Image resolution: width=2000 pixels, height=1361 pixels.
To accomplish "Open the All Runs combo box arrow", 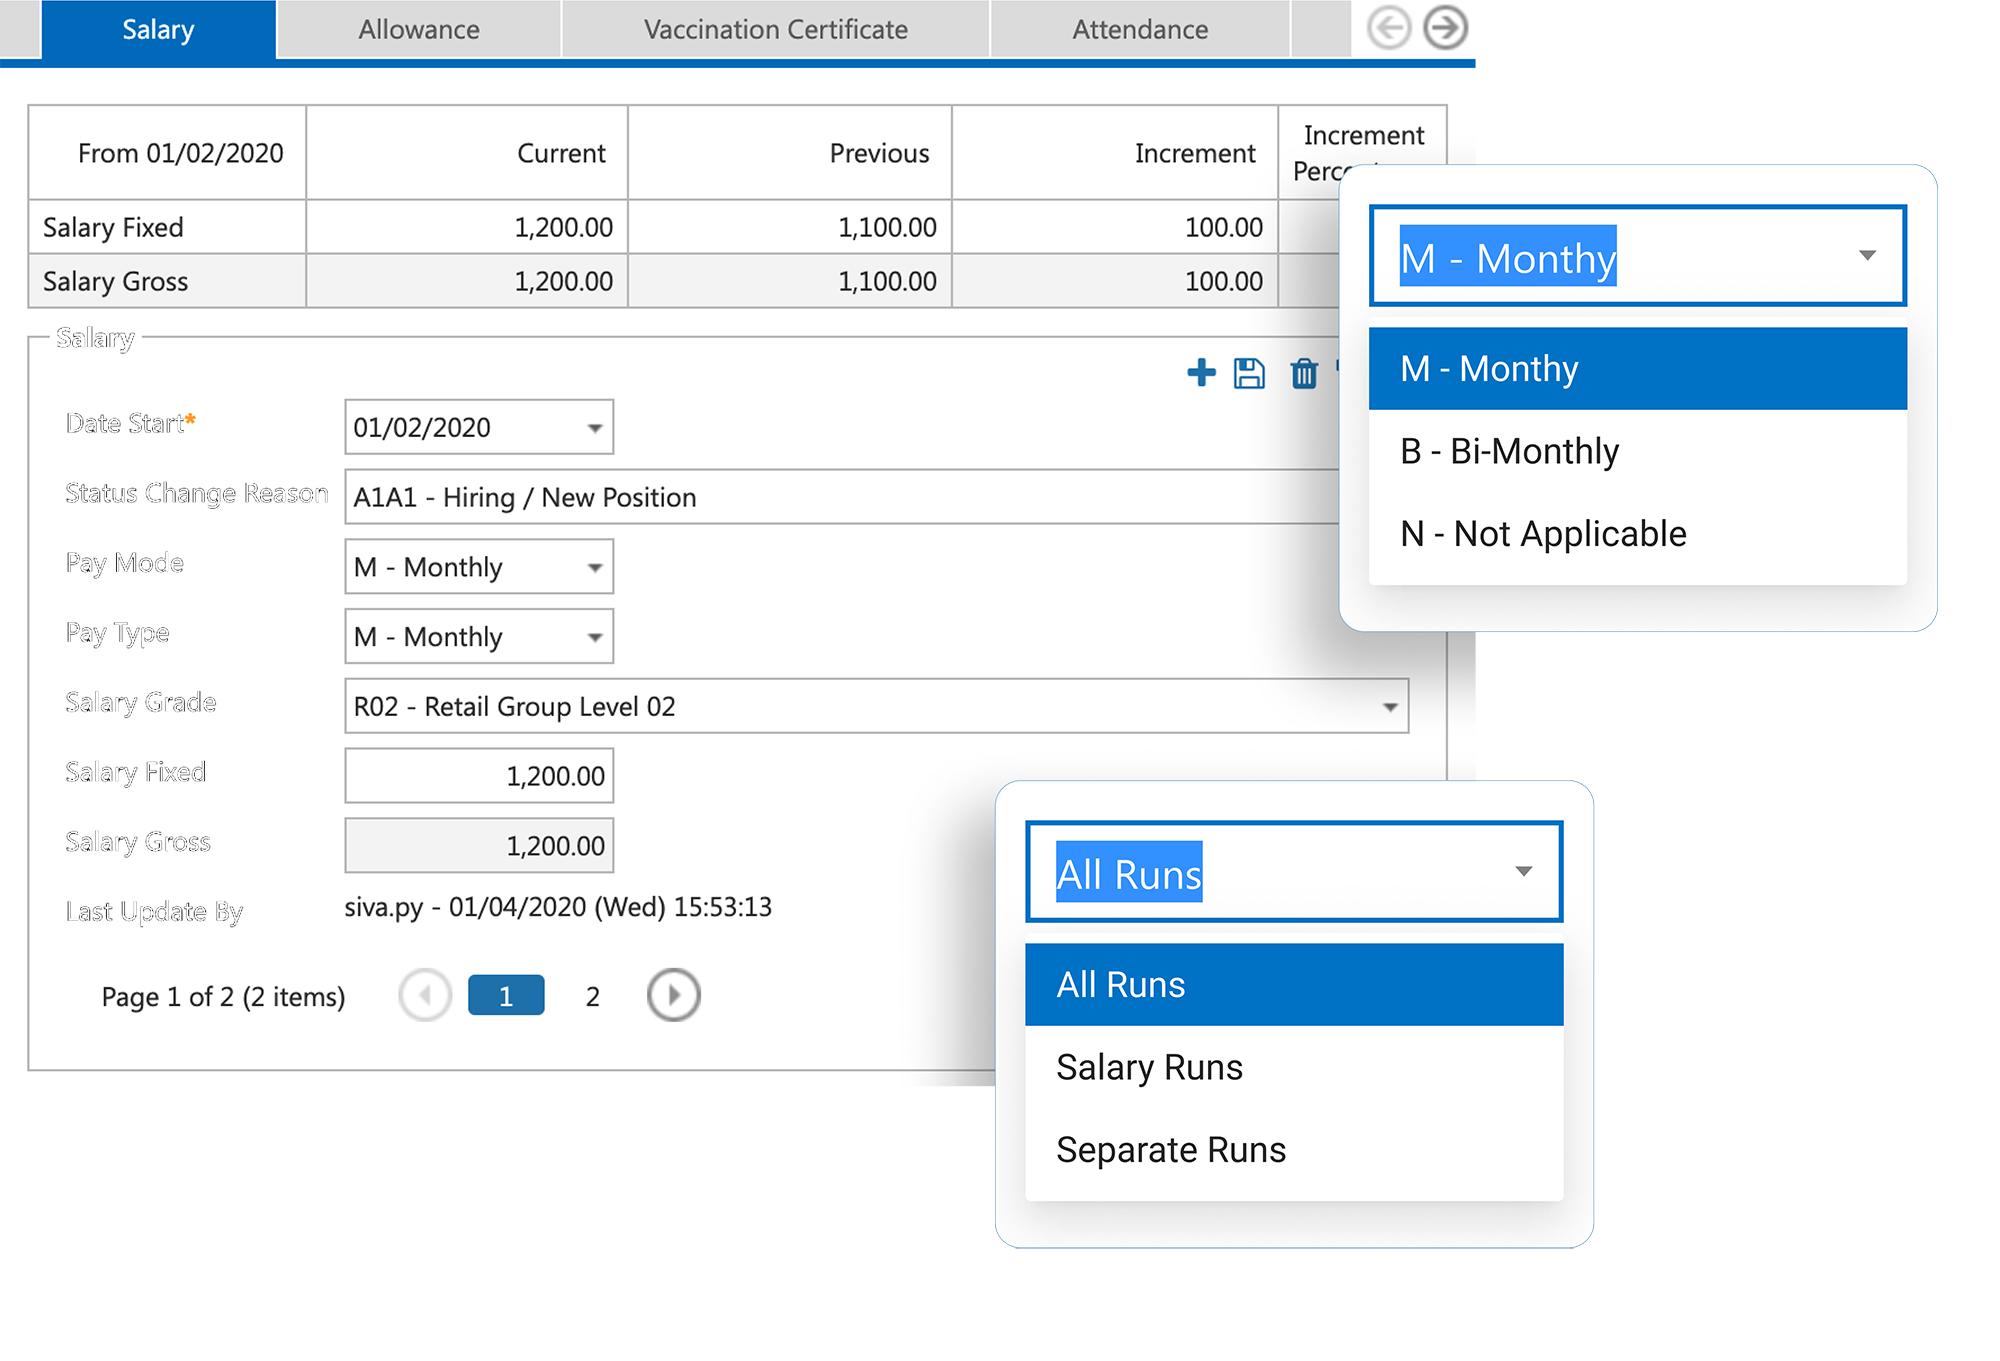I will (1523, 872).
